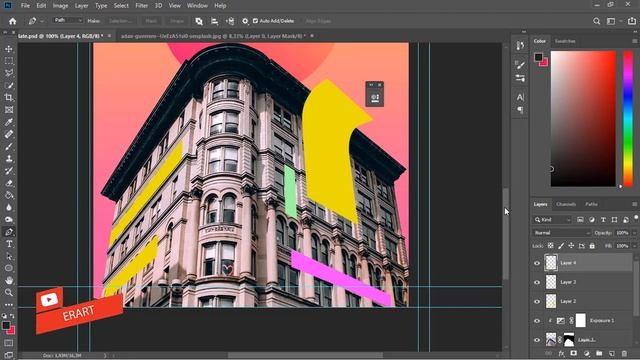Open the gear path options dropdown

point(245,21)
